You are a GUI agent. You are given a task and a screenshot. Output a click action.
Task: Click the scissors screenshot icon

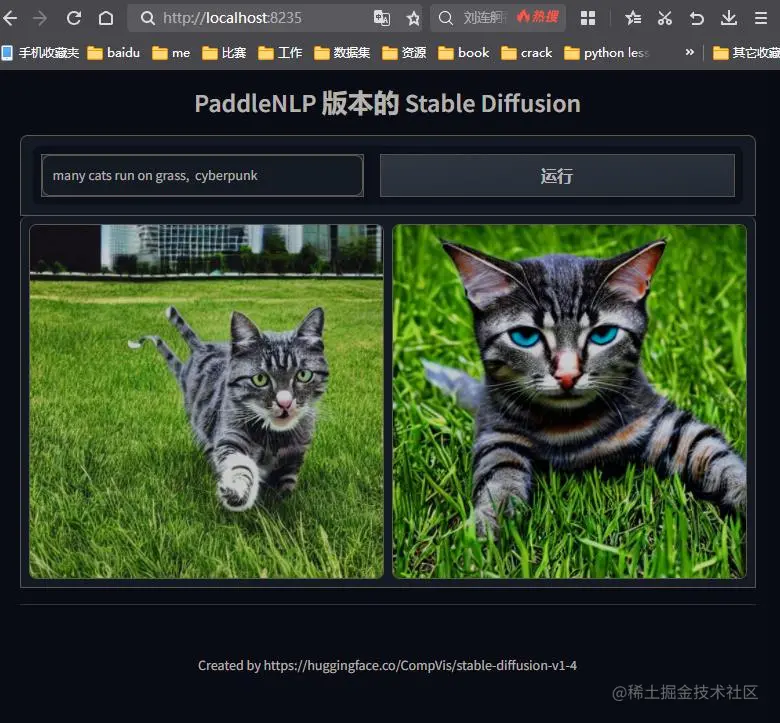click(665, 18)
